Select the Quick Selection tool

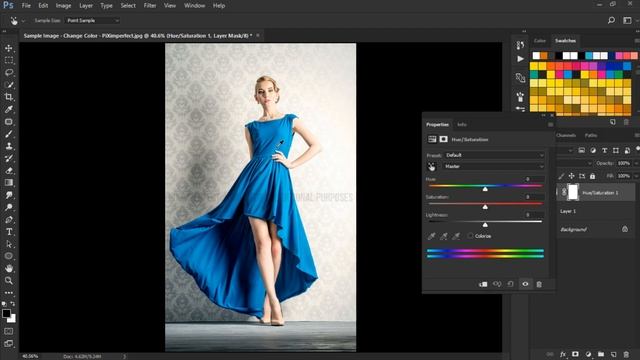(9, 85)
